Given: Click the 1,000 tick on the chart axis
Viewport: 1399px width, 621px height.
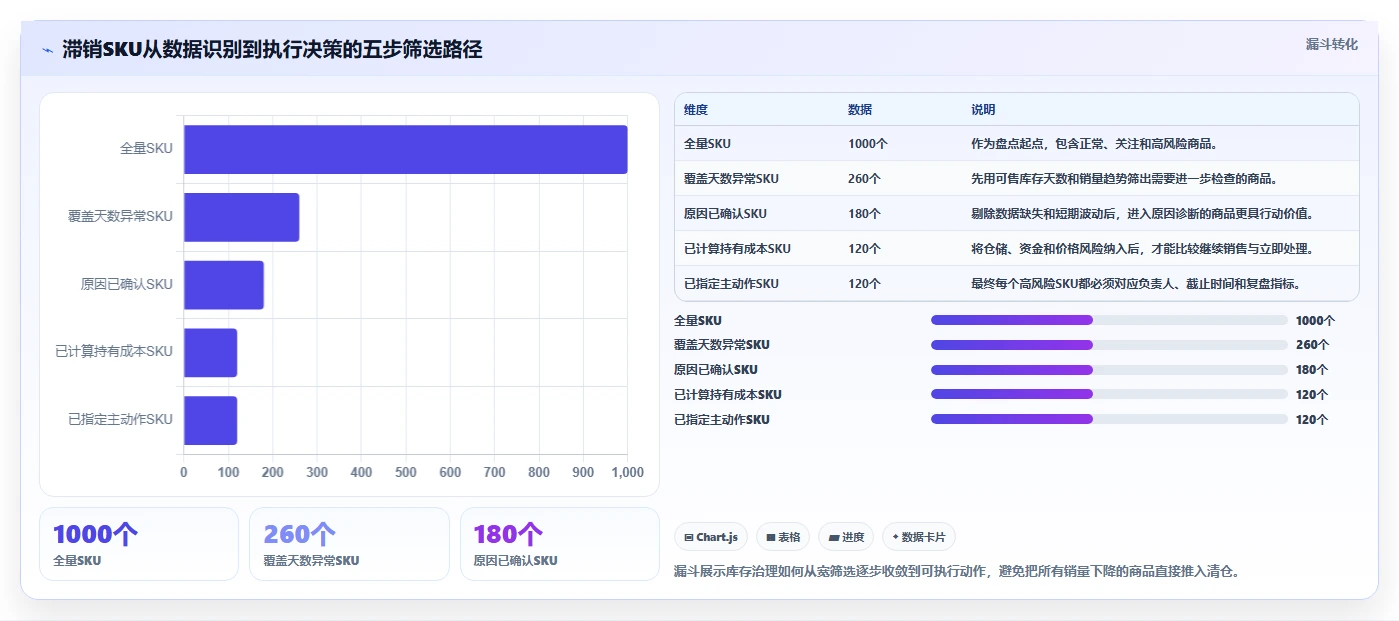Looking at the screenshot, I should [627, 473].
